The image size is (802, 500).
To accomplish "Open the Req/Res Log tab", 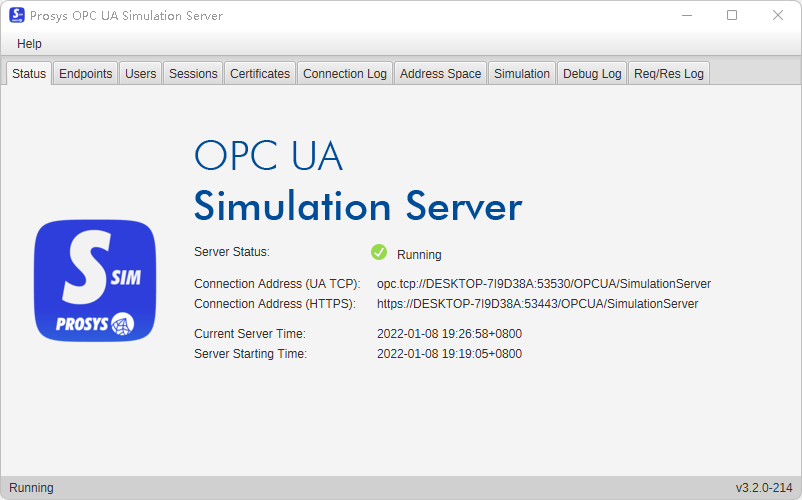I will [669, 74].
